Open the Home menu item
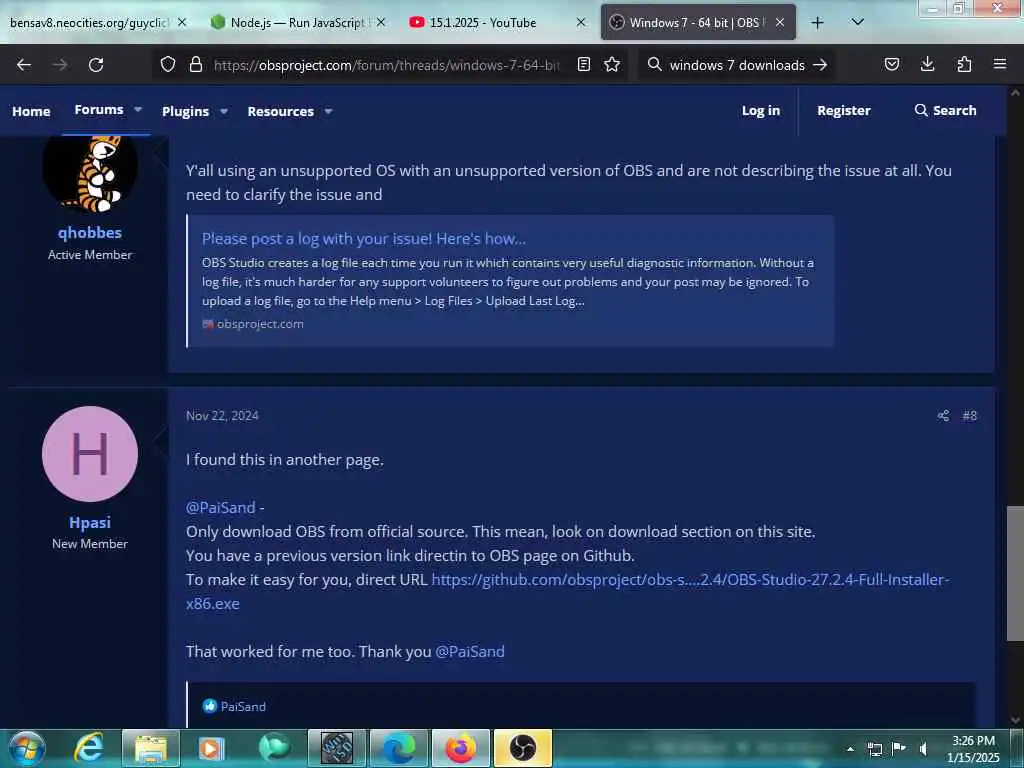Screen dimensions: 1024x768 point(31,112)
